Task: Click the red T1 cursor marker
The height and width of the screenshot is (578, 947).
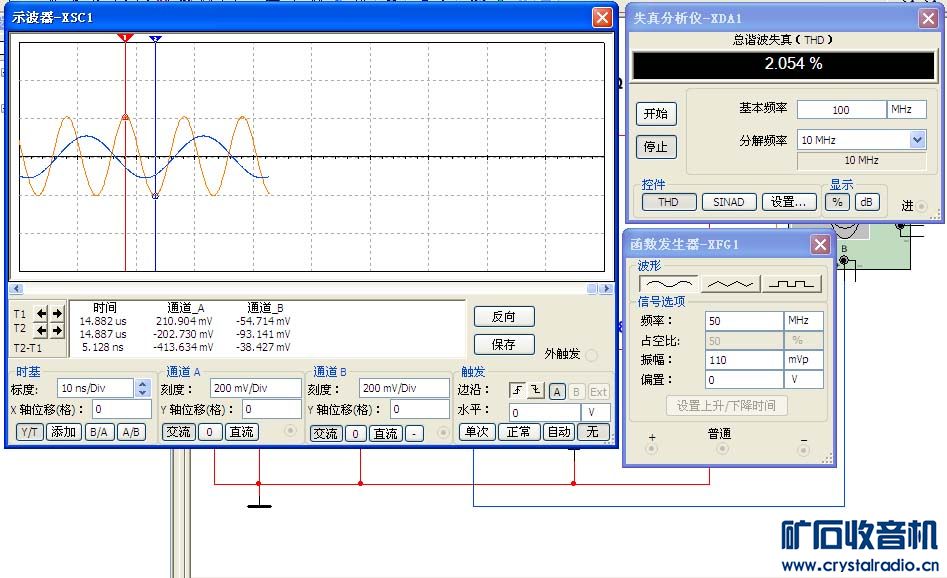Action: [125, 38]
